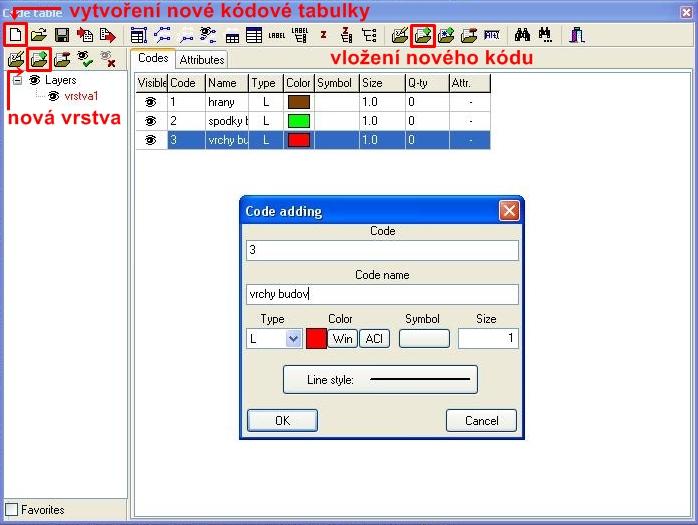Click the polyline icon with an eye
698x525 pixels.
click(208, 35)
